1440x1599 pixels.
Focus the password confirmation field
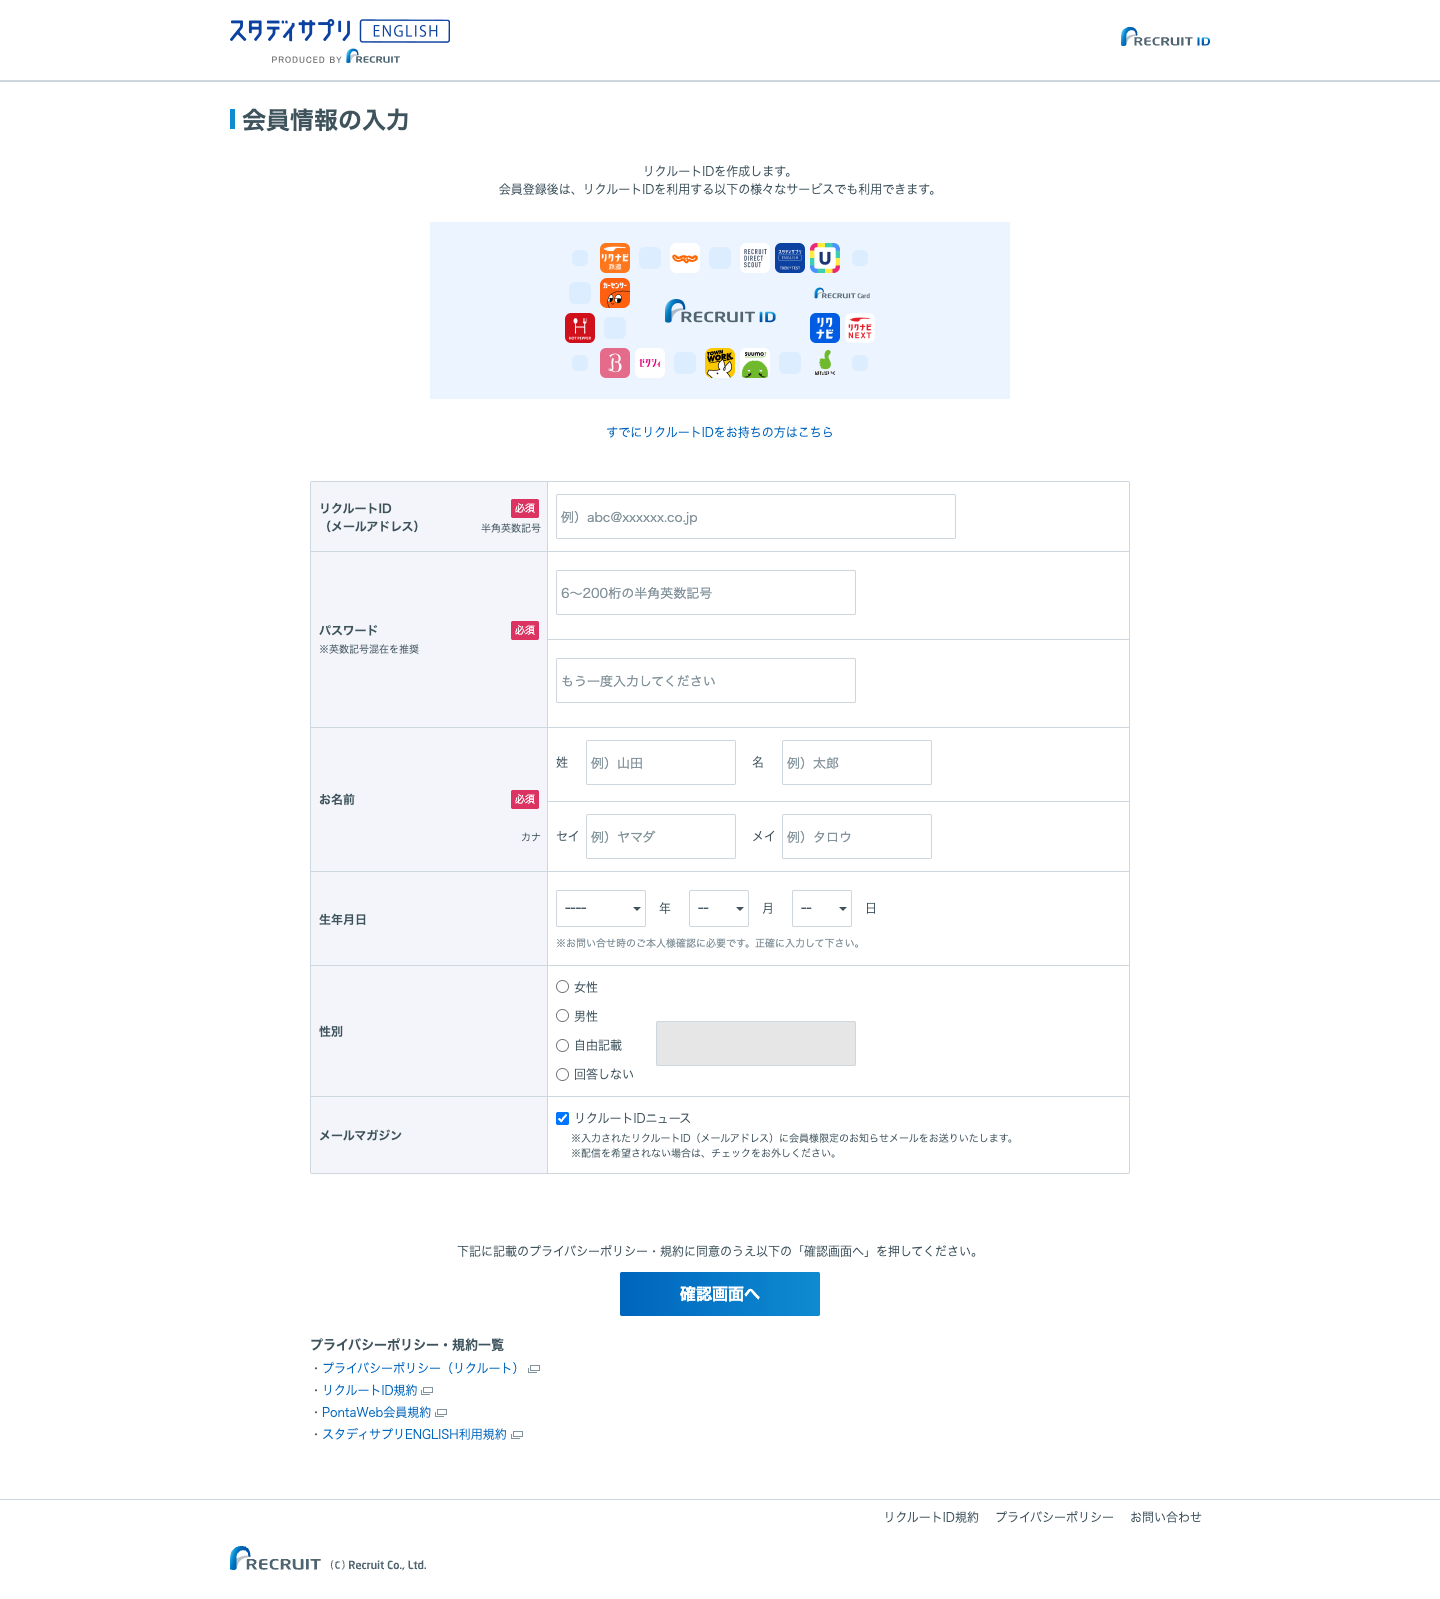(x=706, y=680)
